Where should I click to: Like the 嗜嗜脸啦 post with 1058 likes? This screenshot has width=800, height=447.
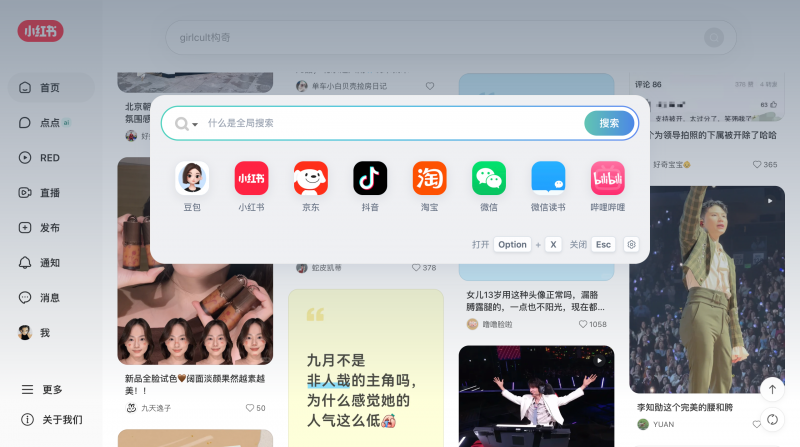pos(583,324)
